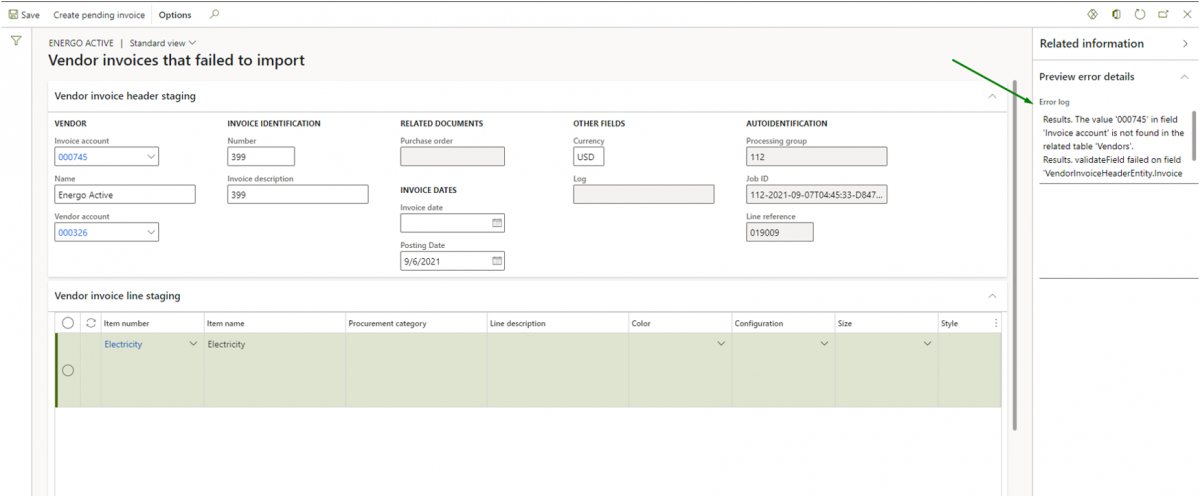Click the invoice Number field
The width and height of the screenshot is (1200, 496).
coord(261,157)
